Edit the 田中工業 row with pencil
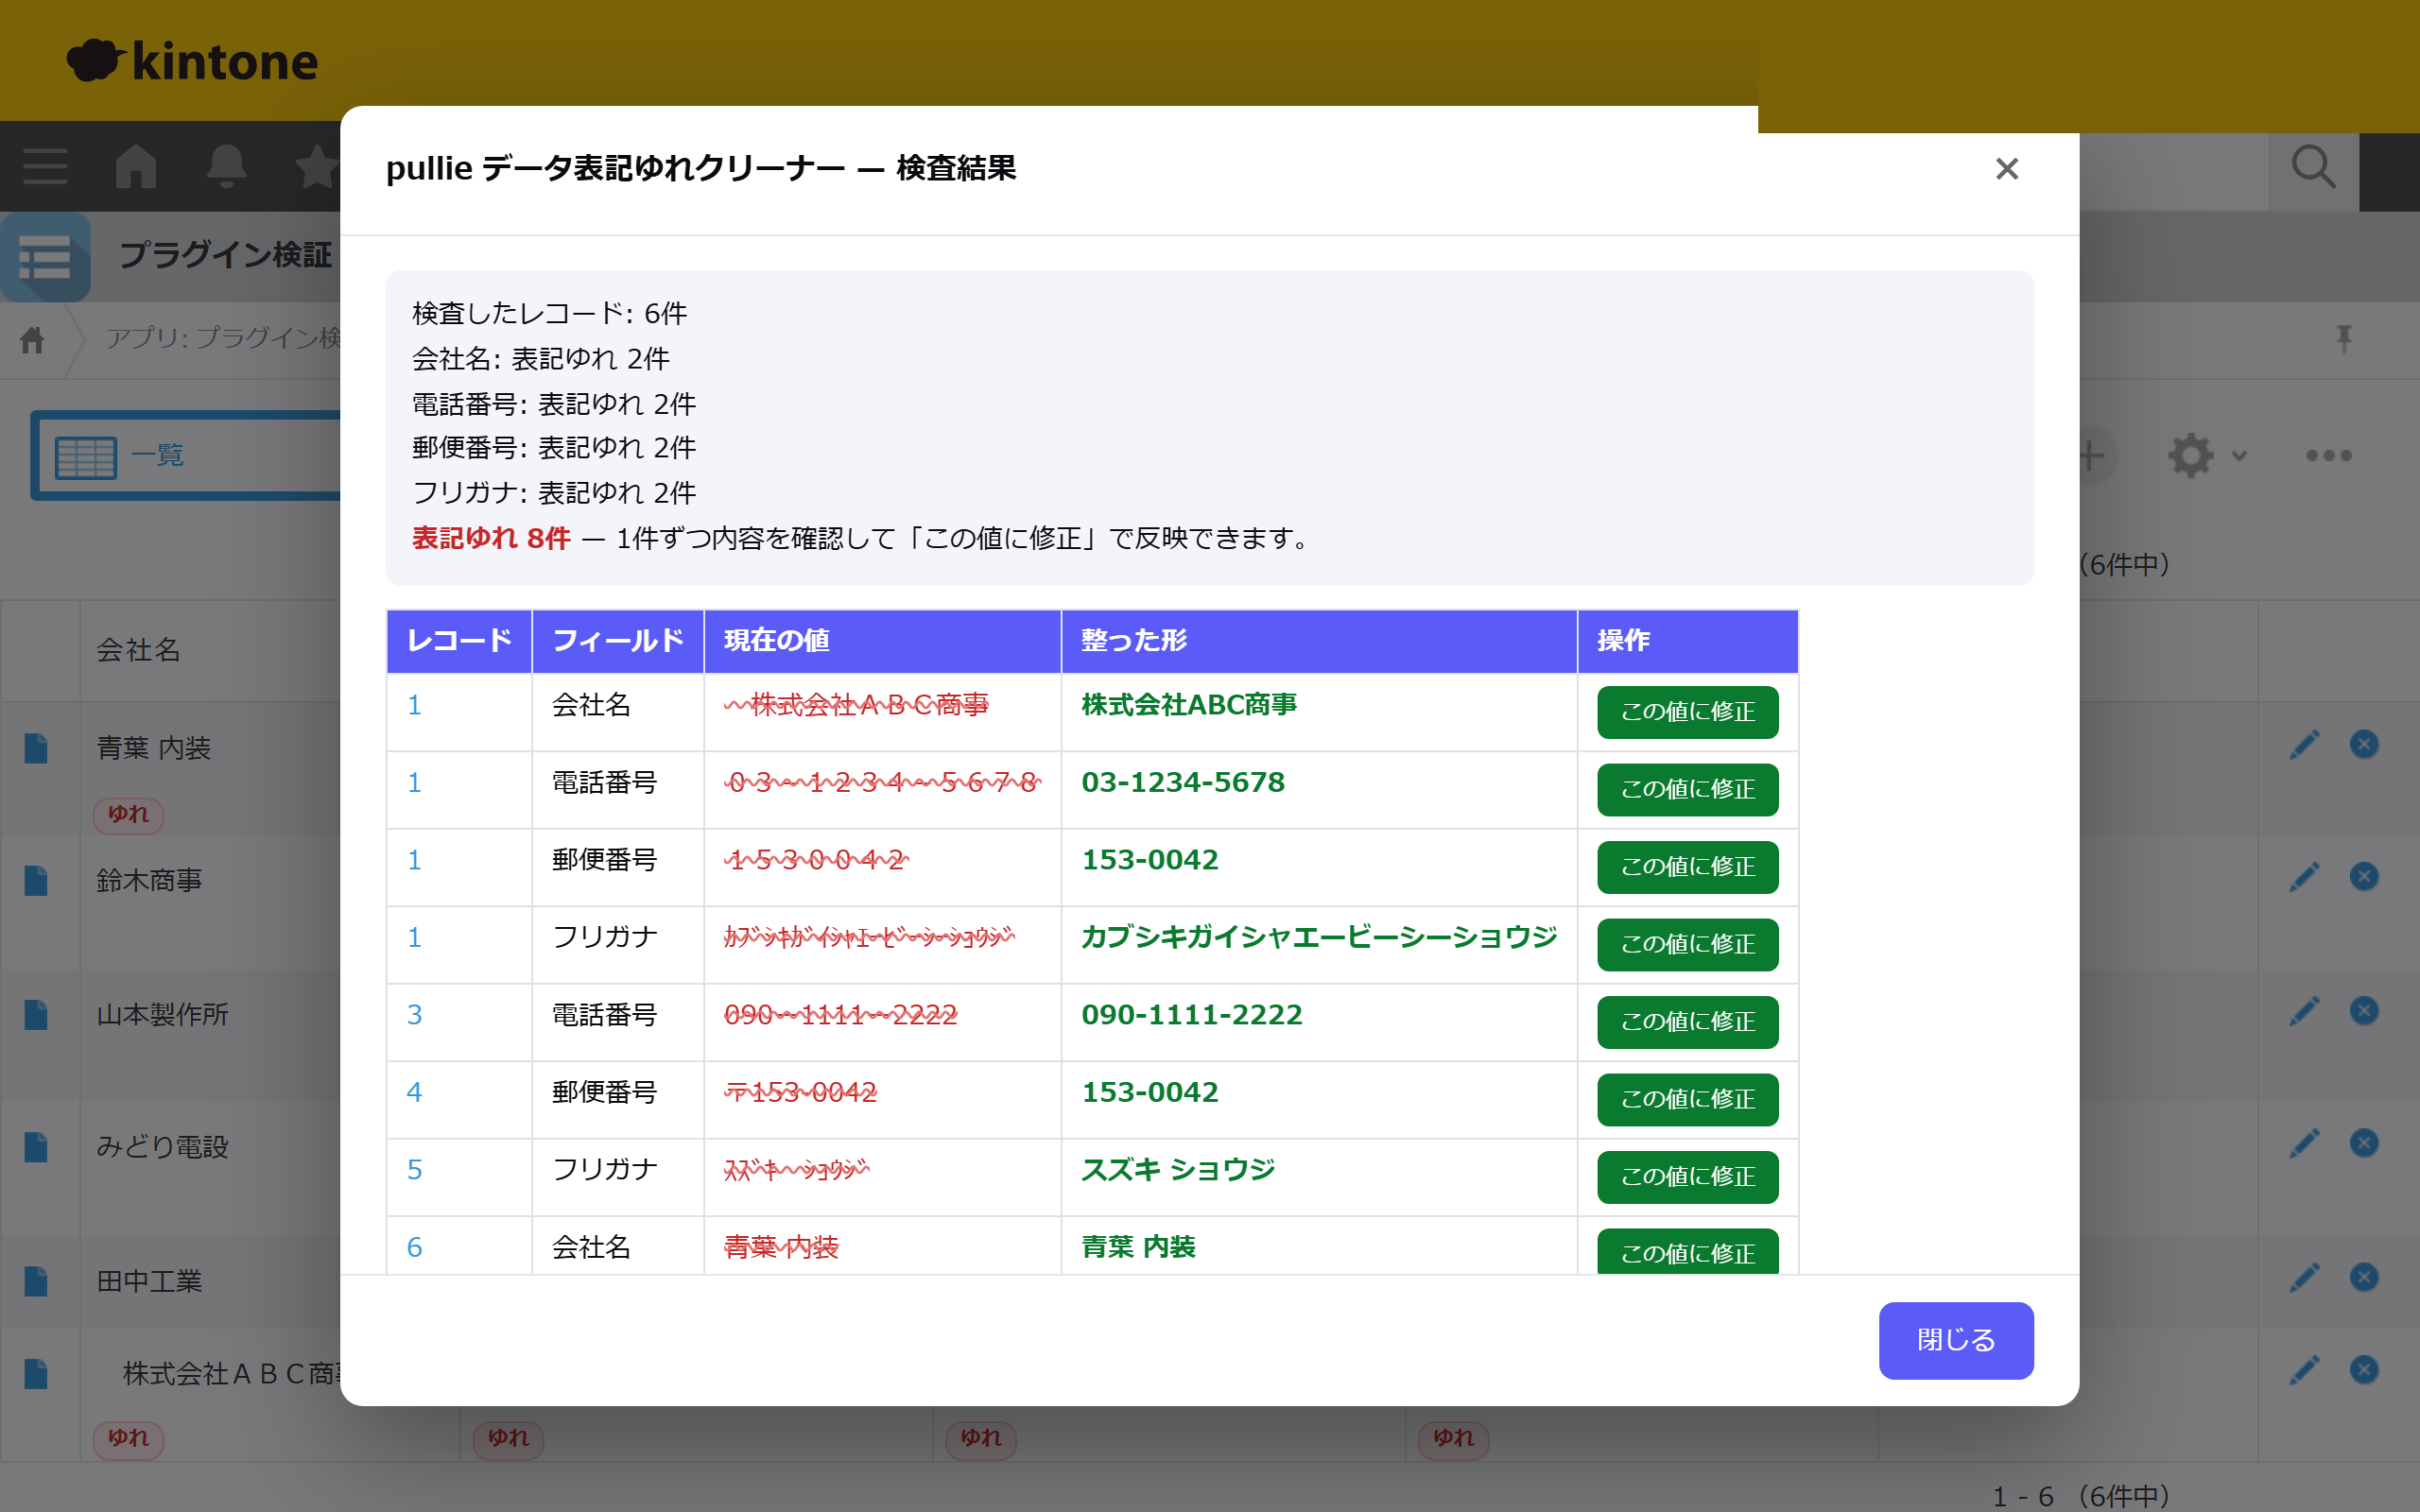Image resolution: width=2420 pixels, height=1512 pixels. click(x=2304, y=1277)
